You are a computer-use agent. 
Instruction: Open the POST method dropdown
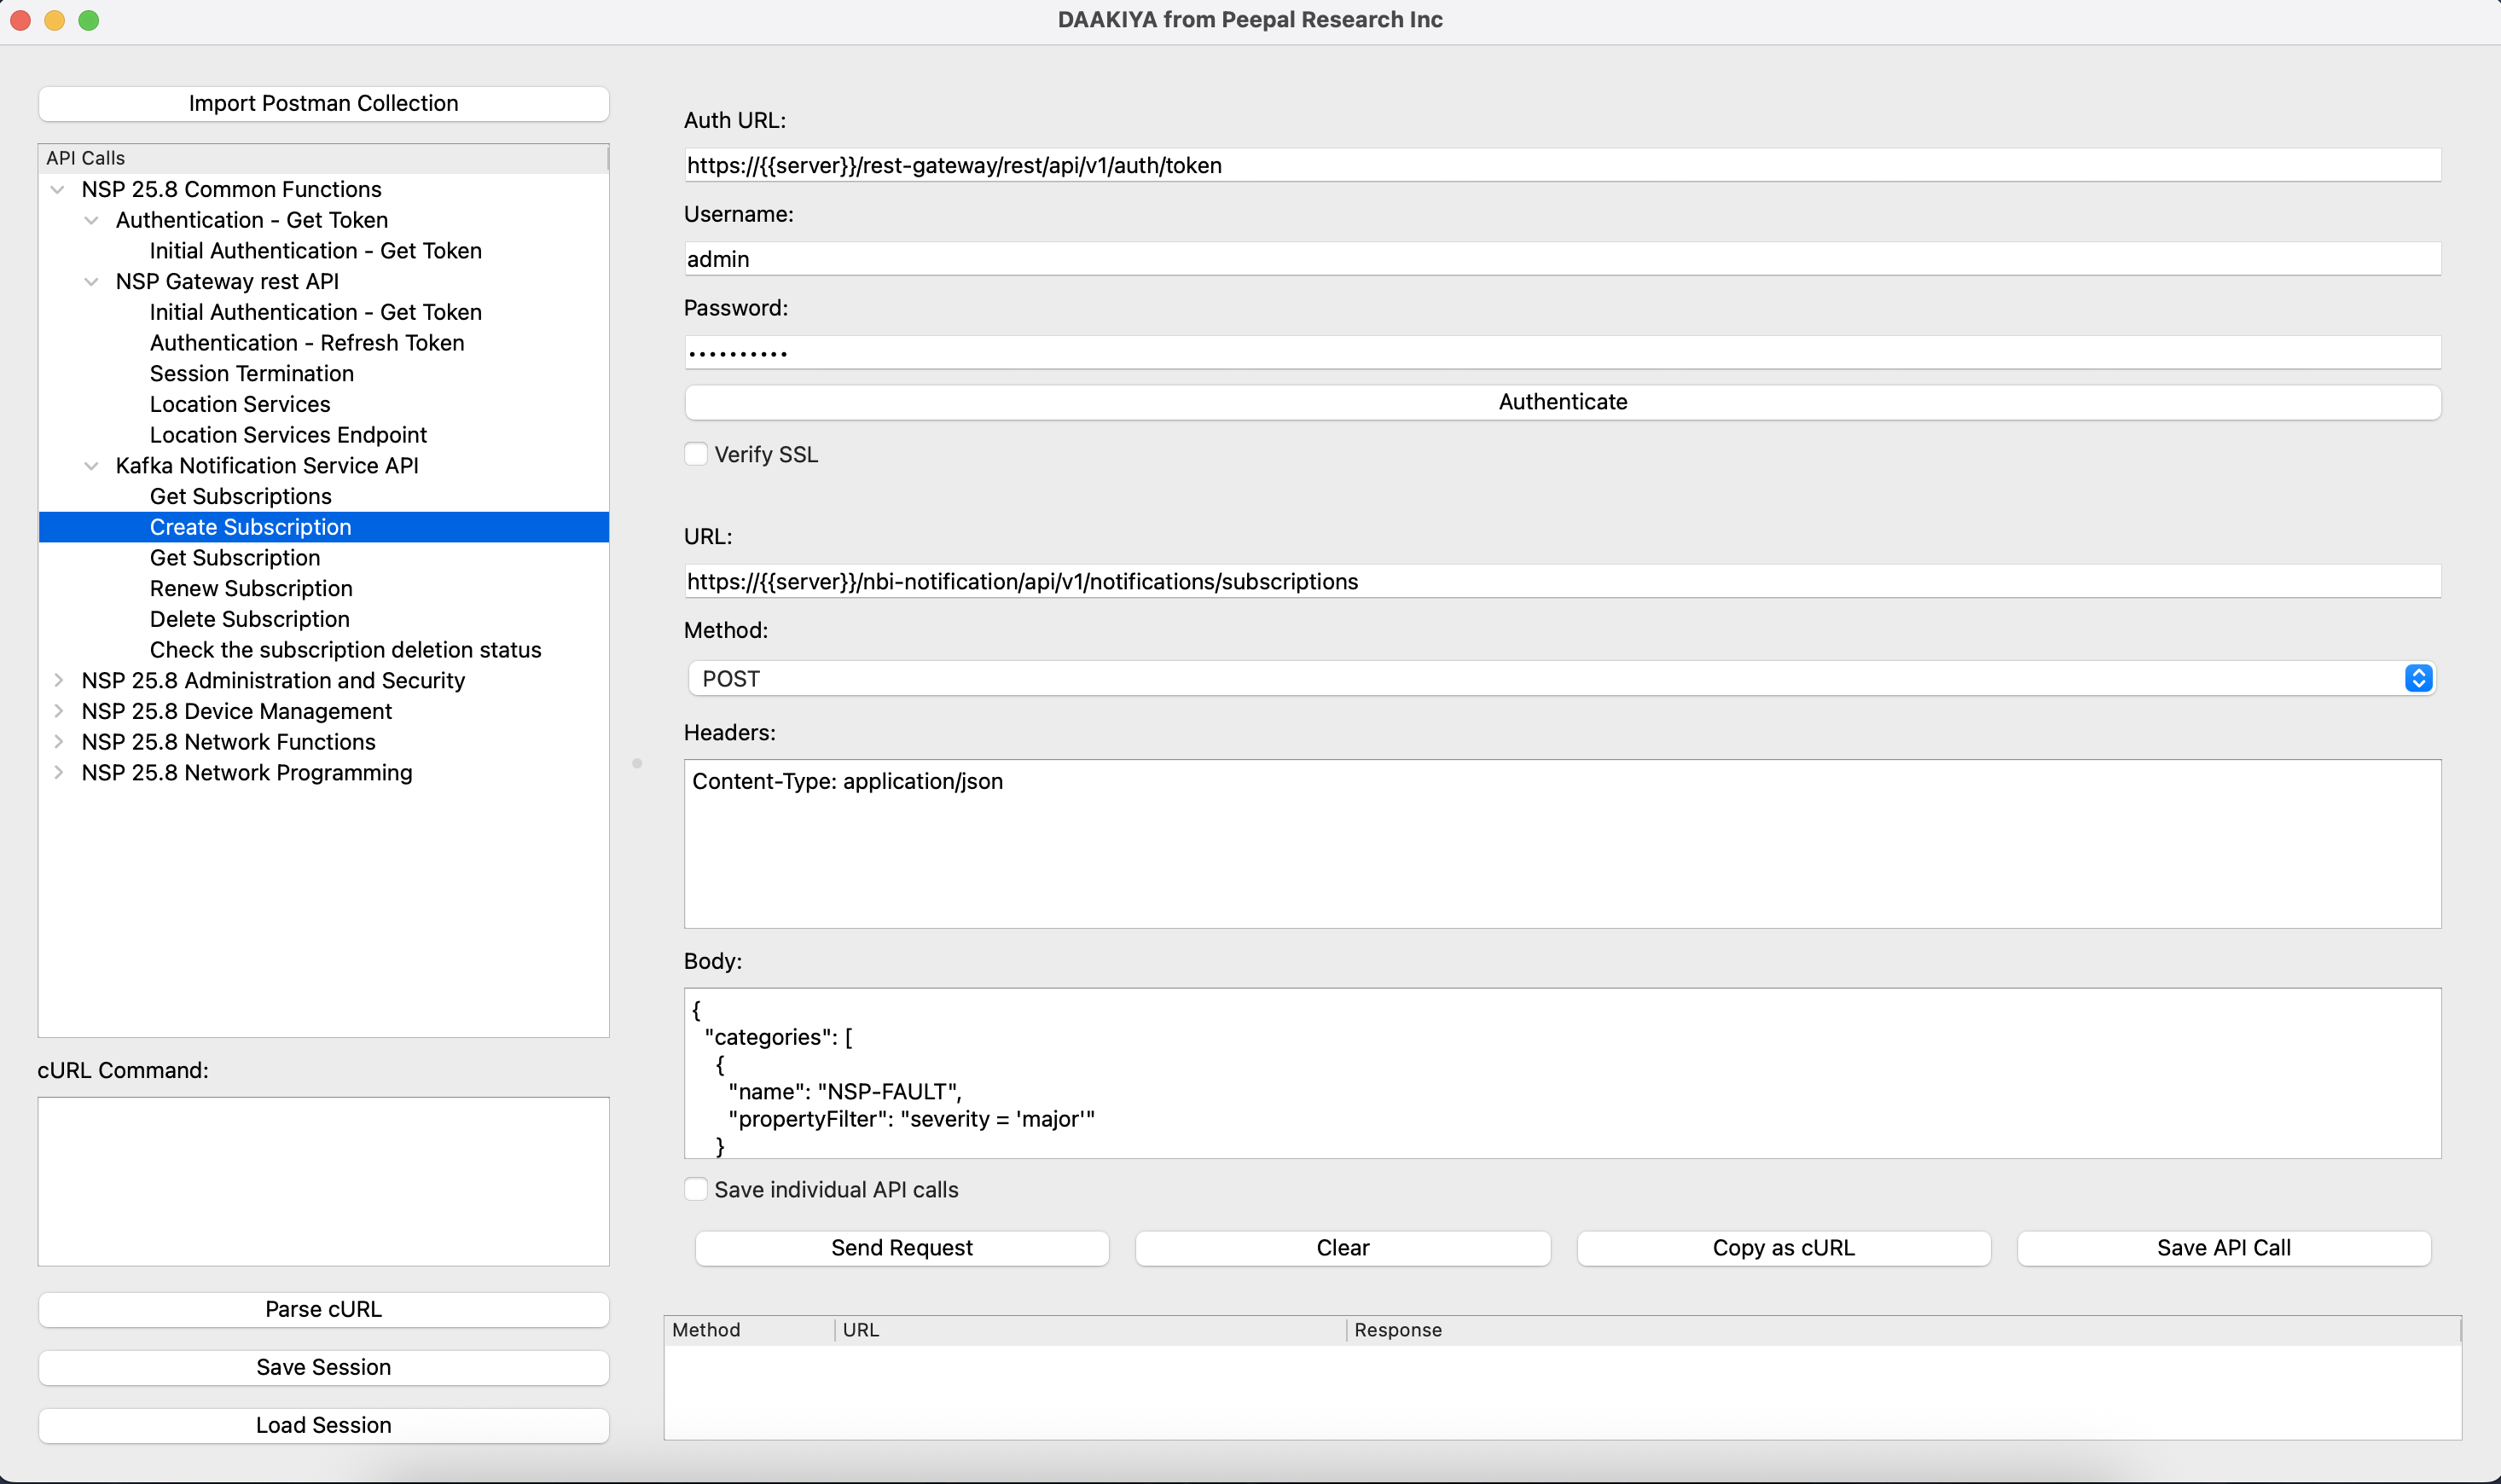[x=2417, y=679]
